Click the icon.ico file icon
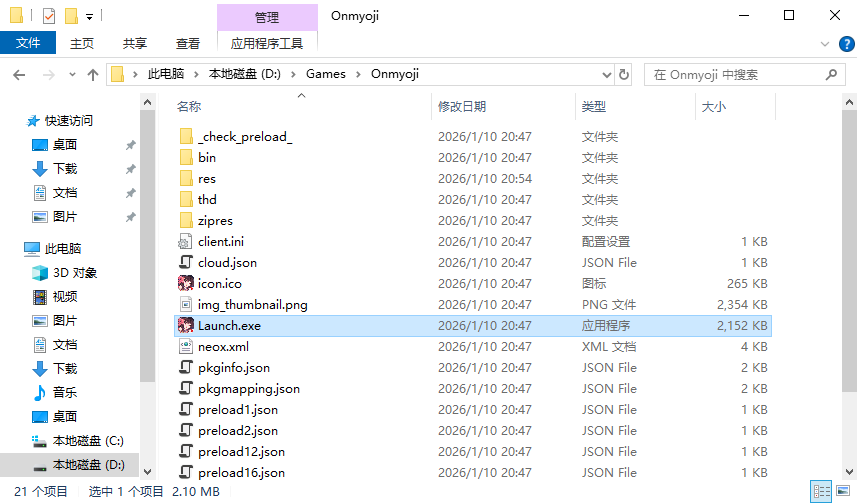Image resolution: width=857 pixels, height=503 pixels. click(x=186, y=284)
